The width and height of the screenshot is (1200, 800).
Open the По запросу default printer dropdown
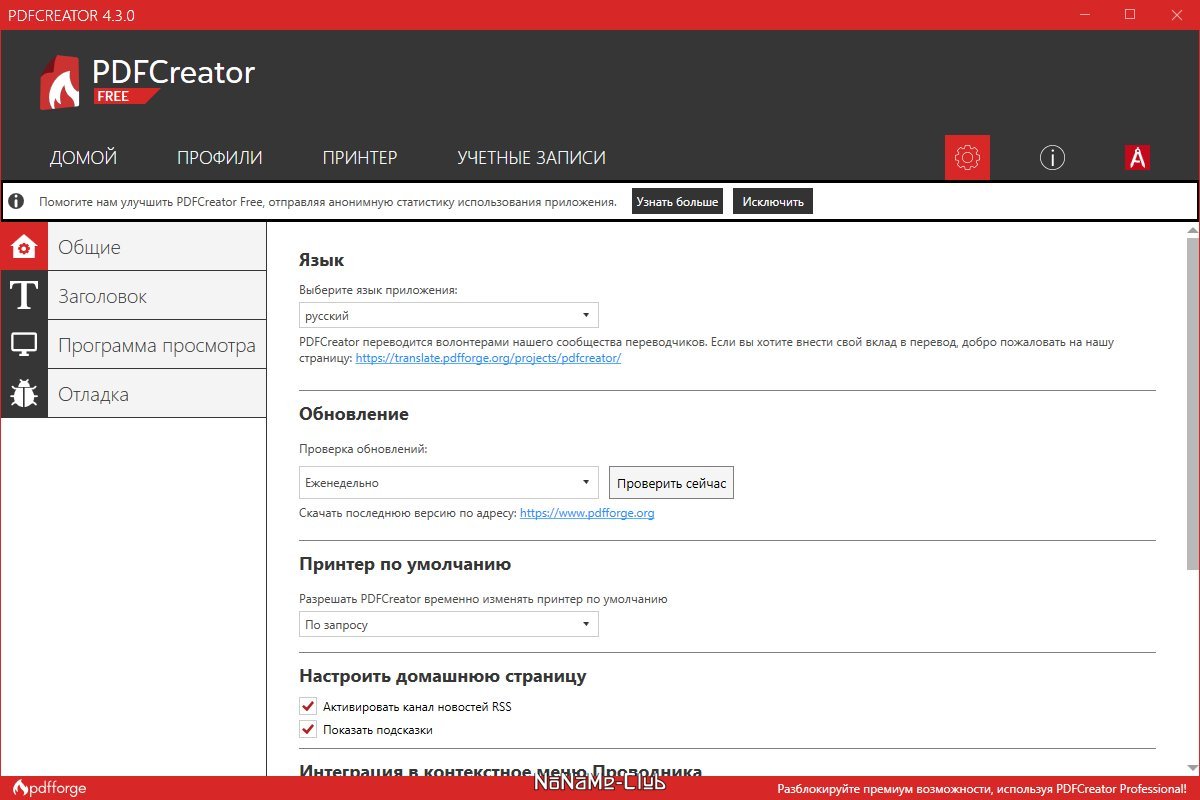[x=448, y=625]
